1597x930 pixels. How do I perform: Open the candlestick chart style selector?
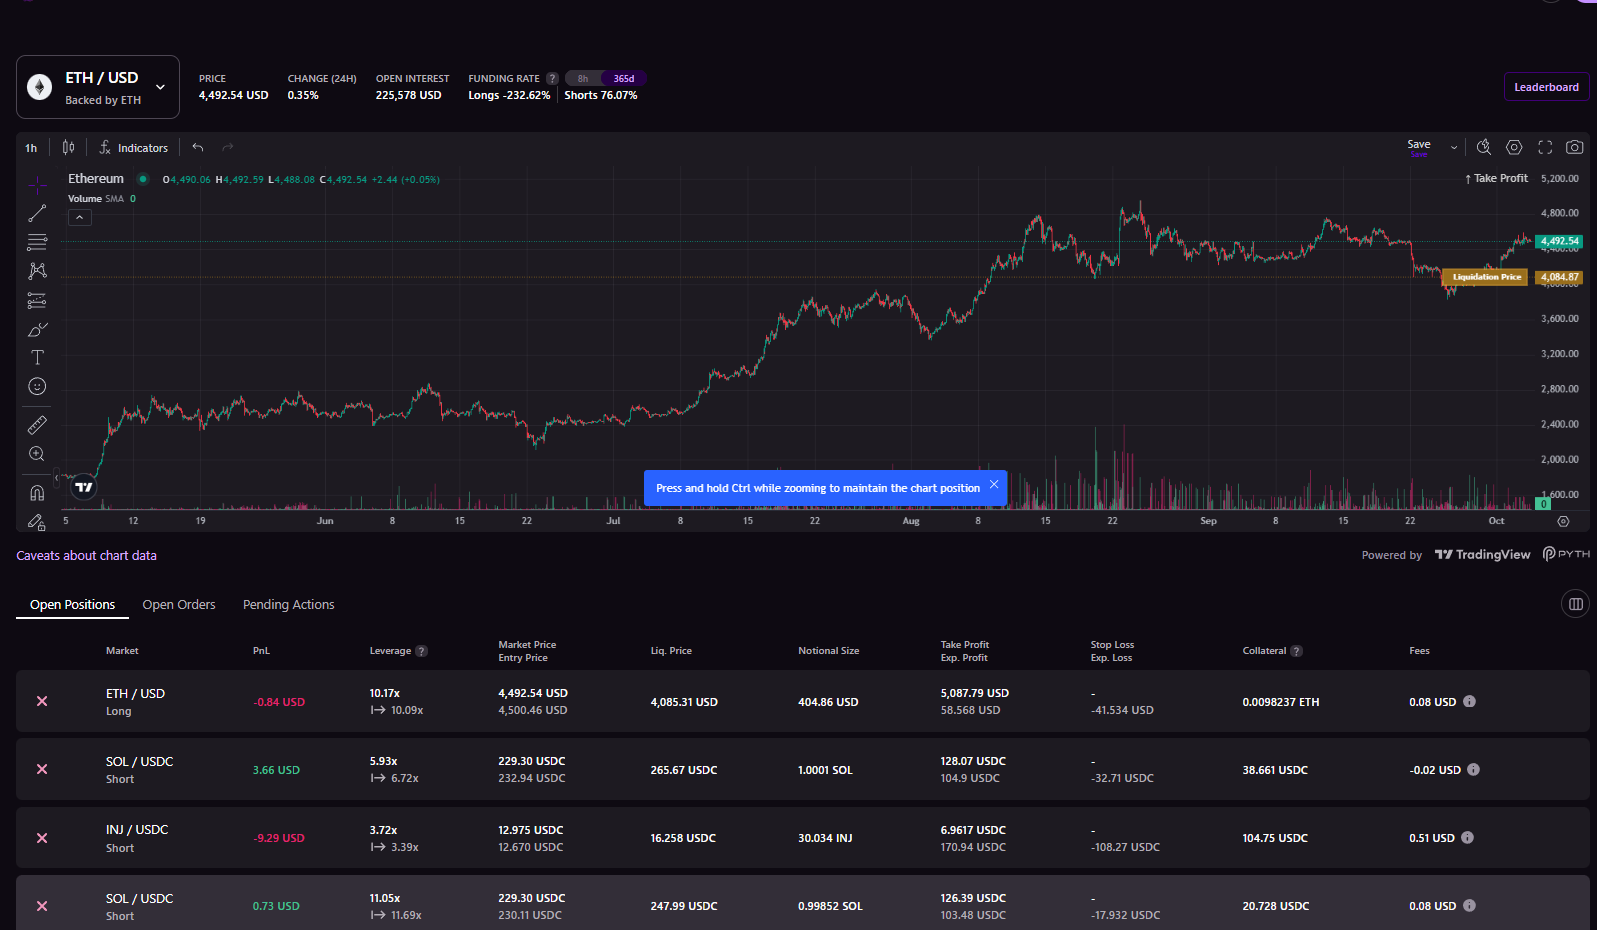[68, 147]
